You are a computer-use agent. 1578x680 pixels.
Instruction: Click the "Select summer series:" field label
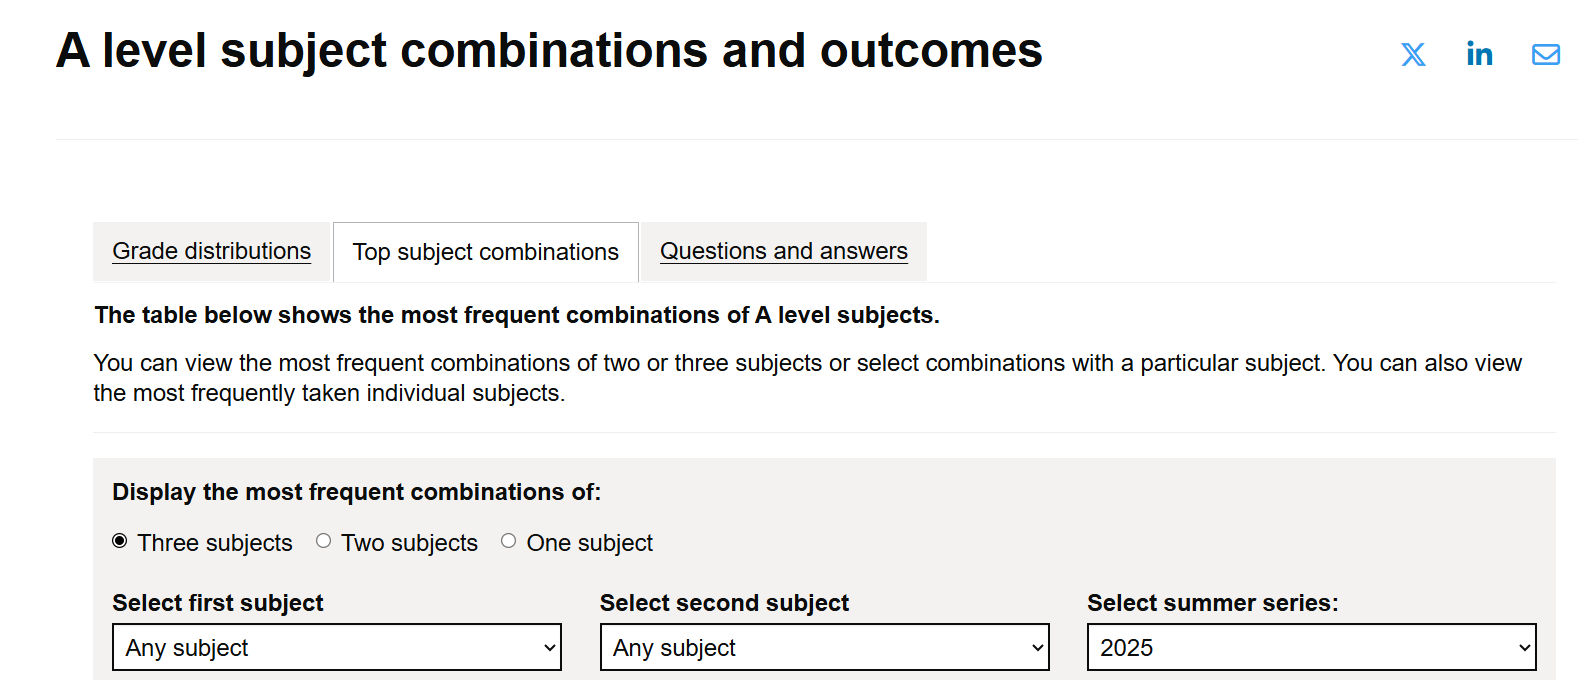tap(1212, 603)
